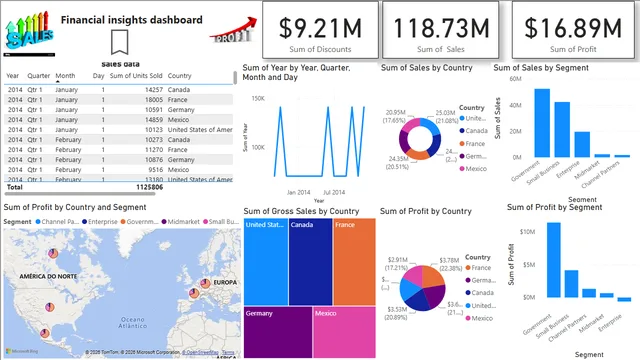Select Small Business bar in Profit by Segment chart
The height and width of the screenshot is (360, 640).
click(x=571, y=284)
